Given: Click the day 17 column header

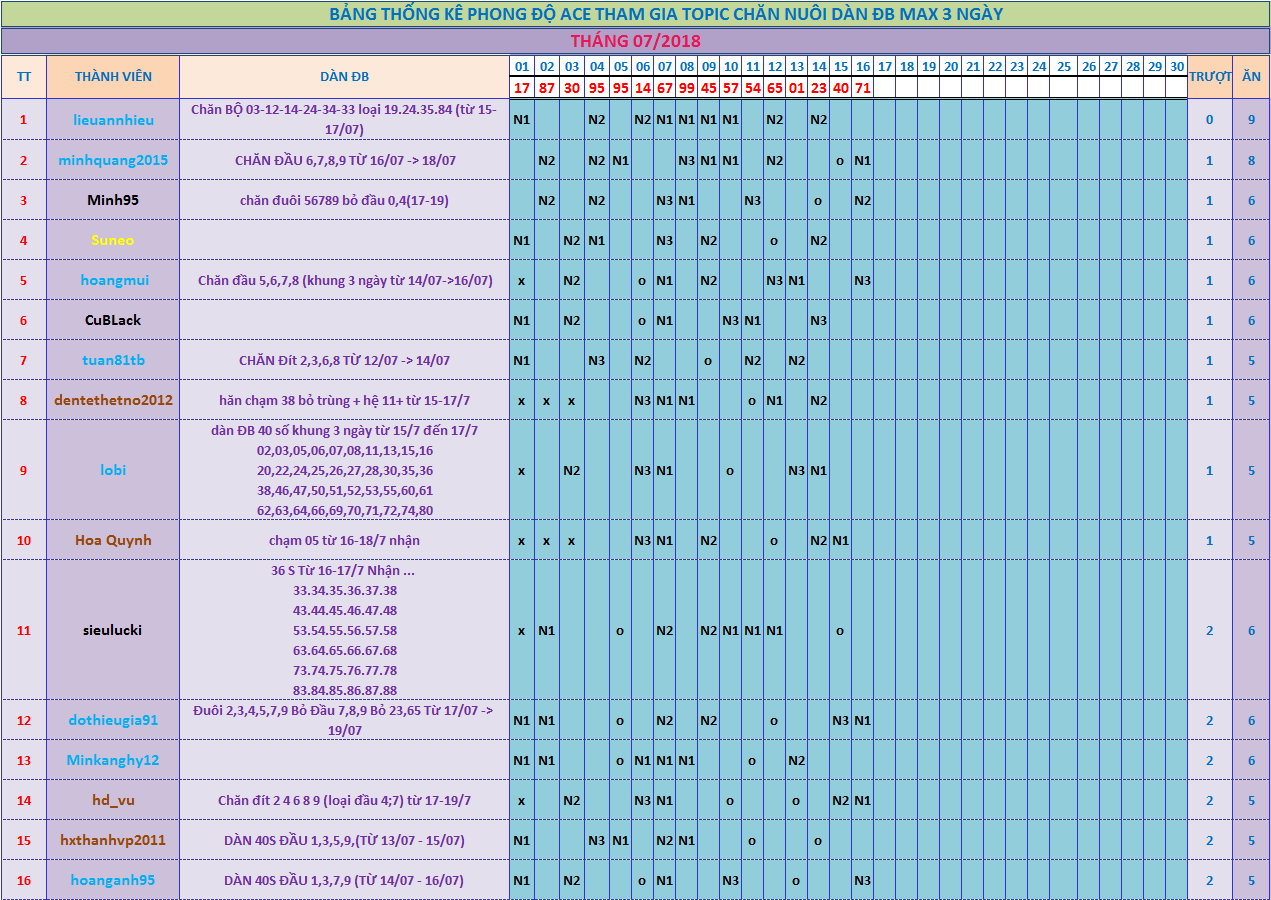Looking at the screenshot, I should (884, 66).
